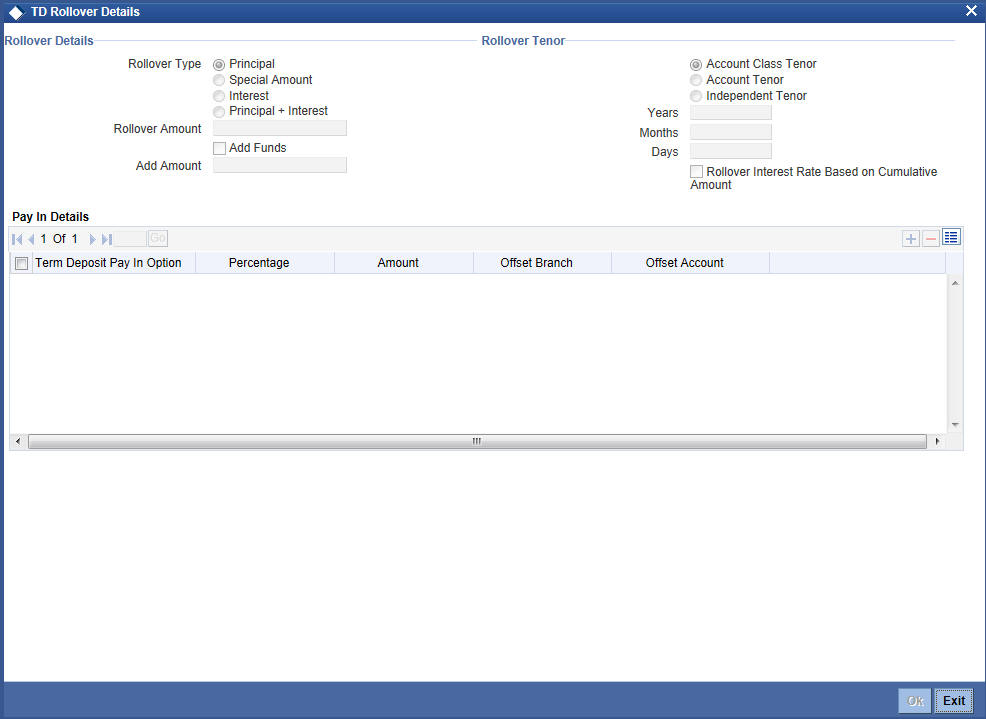This screenshot has height=719, width=986.
Task: Select Special Amount rollover type
Action: click(x=219, y=81)
